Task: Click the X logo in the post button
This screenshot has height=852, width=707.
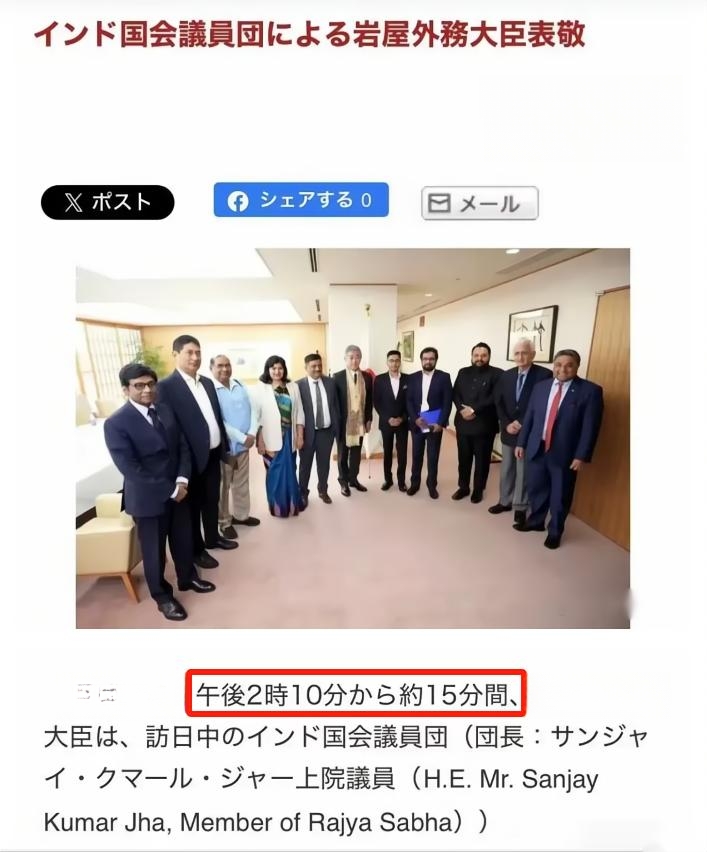Action: click(73, 203)
